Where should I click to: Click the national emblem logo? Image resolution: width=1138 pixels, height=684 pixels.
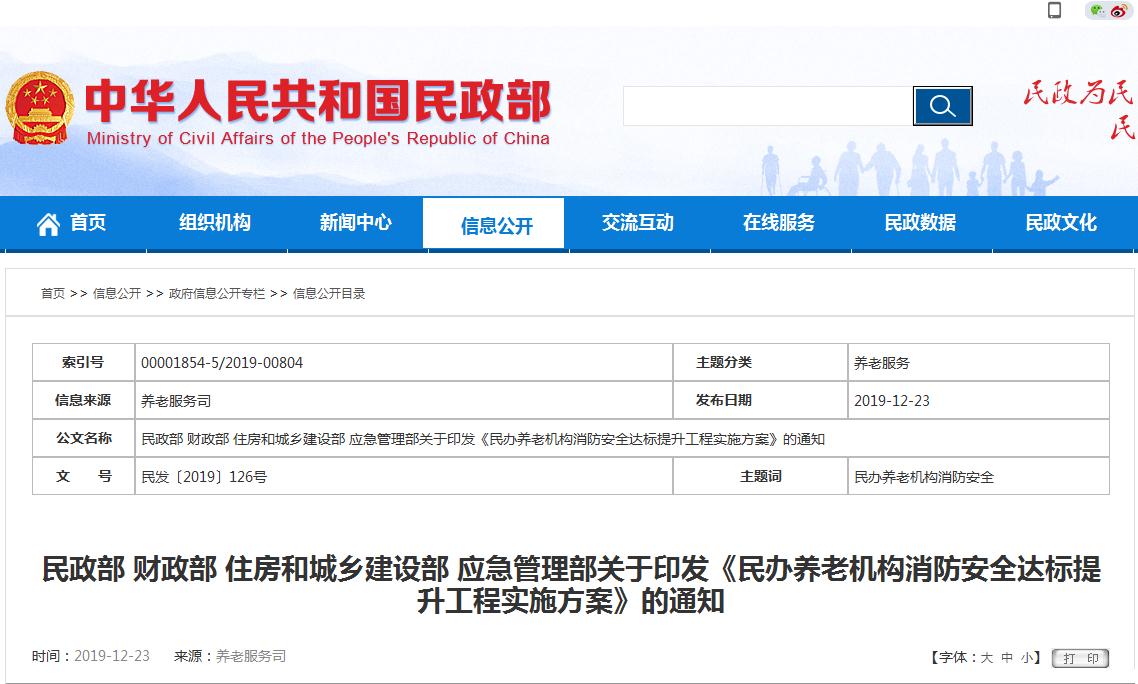click(39, 107)
